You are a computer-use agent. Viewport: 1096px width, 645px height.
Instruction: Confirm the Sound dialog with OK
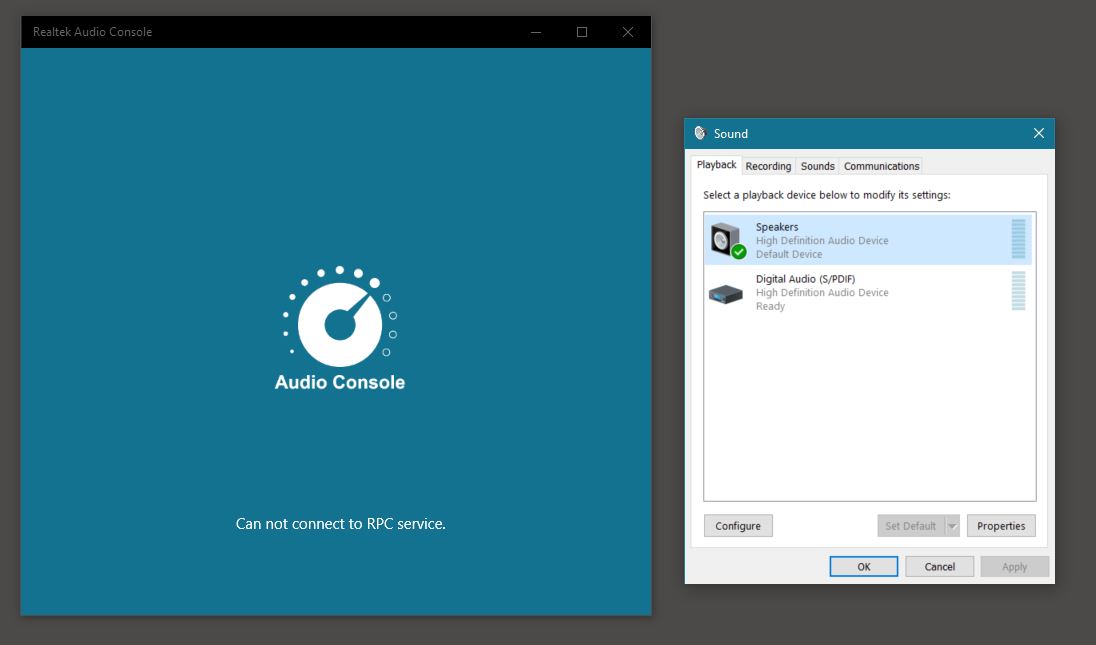(x=864, y=567)
